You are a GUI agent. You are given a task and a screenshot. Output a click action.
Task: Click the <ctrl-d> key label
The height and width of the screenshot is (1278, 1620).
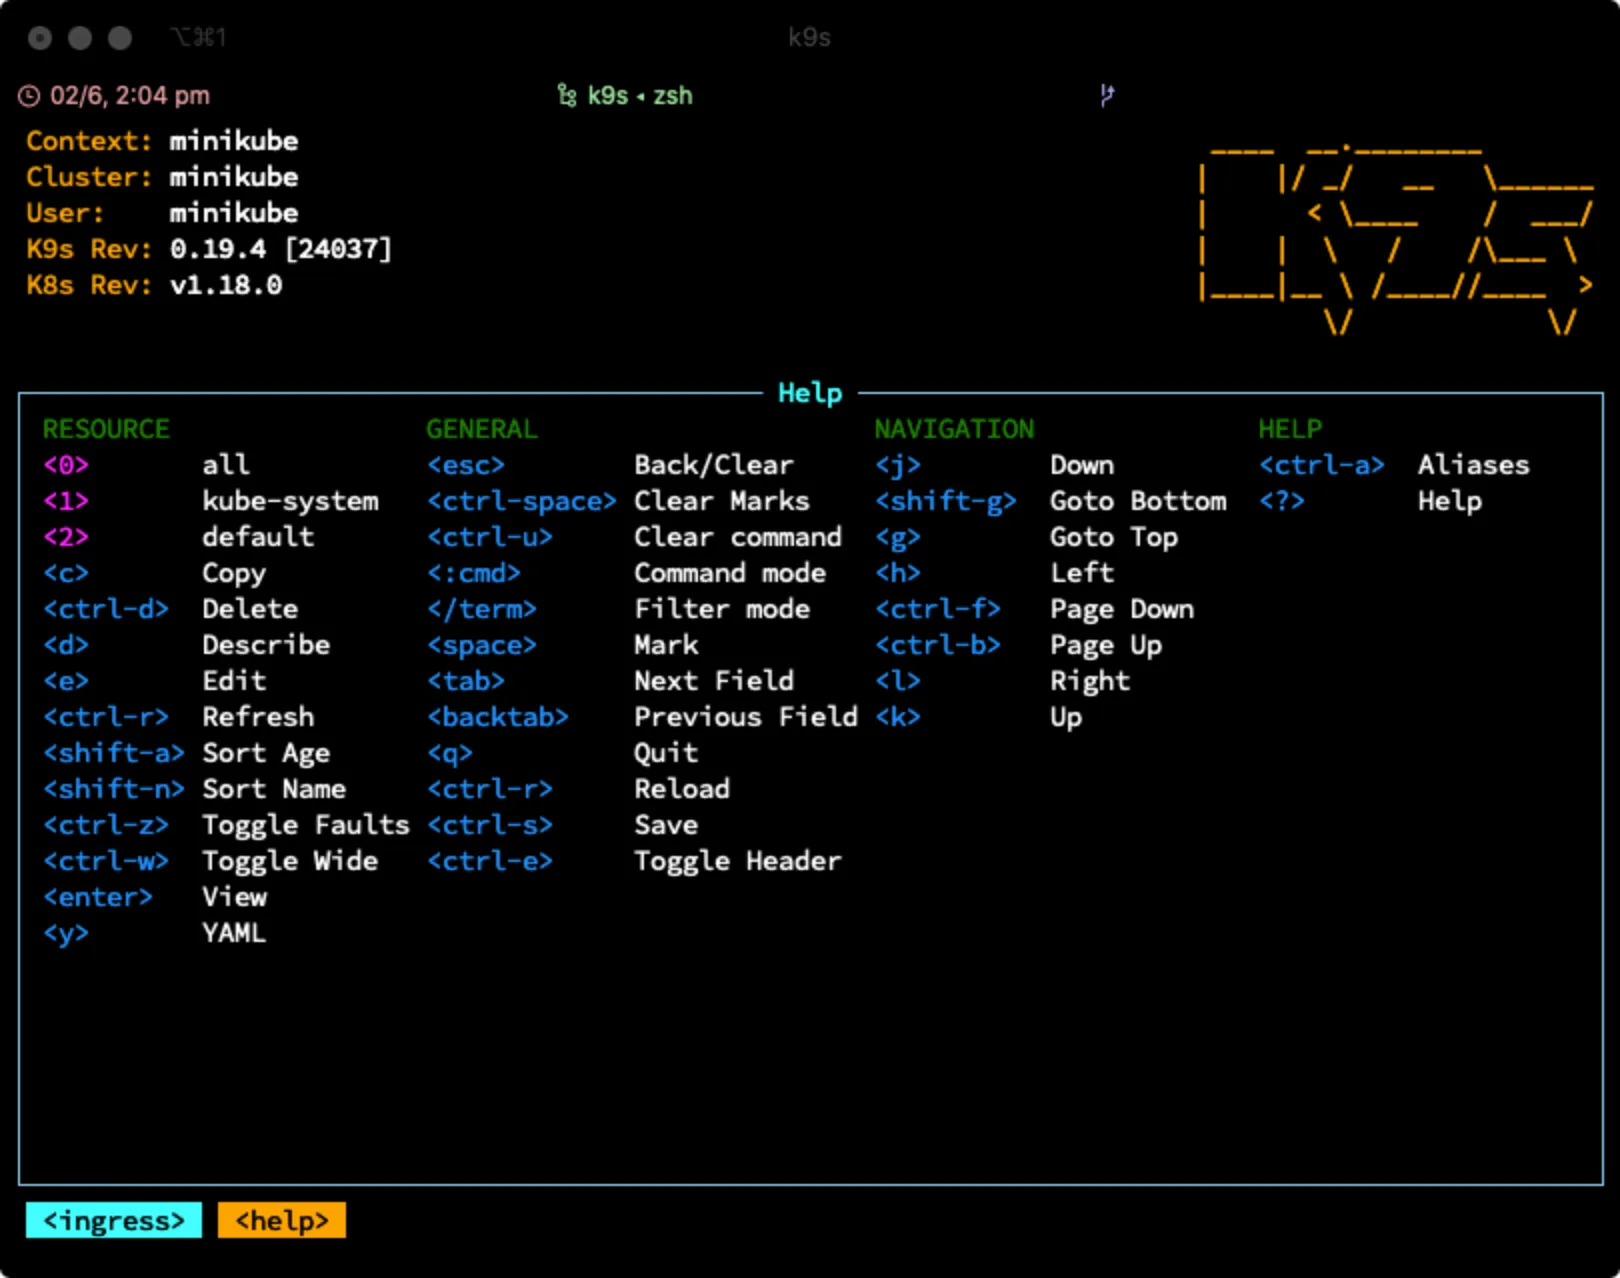(106, 609)
